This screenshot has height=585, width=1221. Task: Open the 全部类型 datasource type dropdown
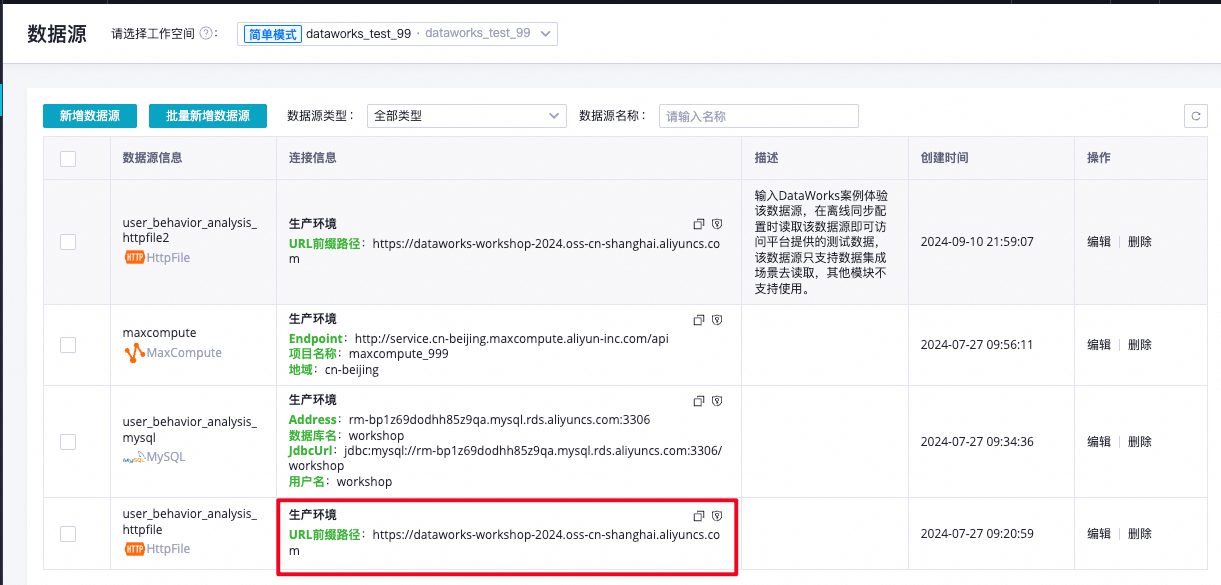pyautogui.click(x=467, y=116)
